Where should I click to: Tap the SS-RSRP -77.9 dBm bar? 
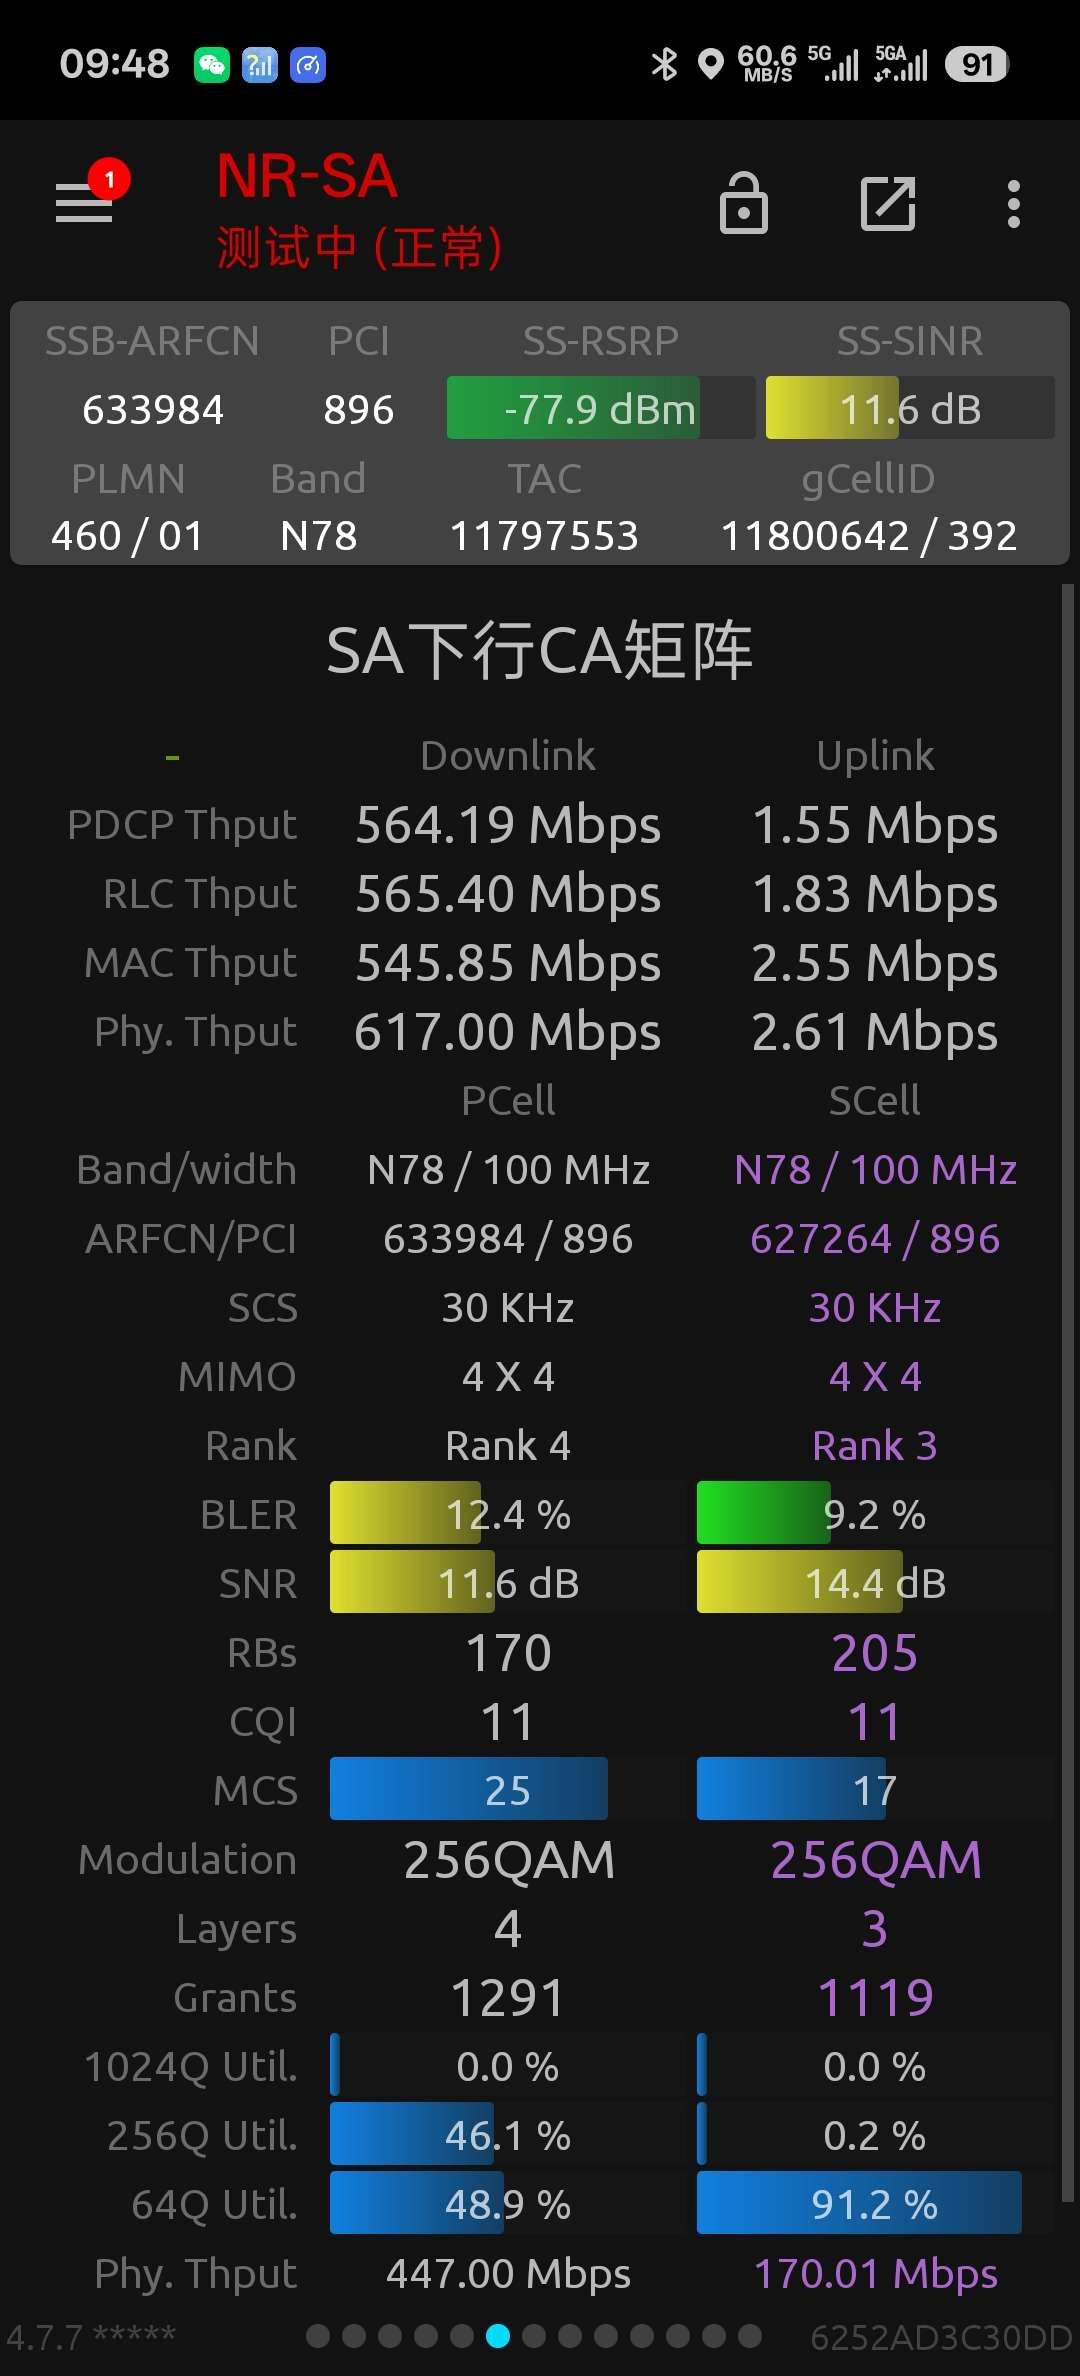pos(601,408)
